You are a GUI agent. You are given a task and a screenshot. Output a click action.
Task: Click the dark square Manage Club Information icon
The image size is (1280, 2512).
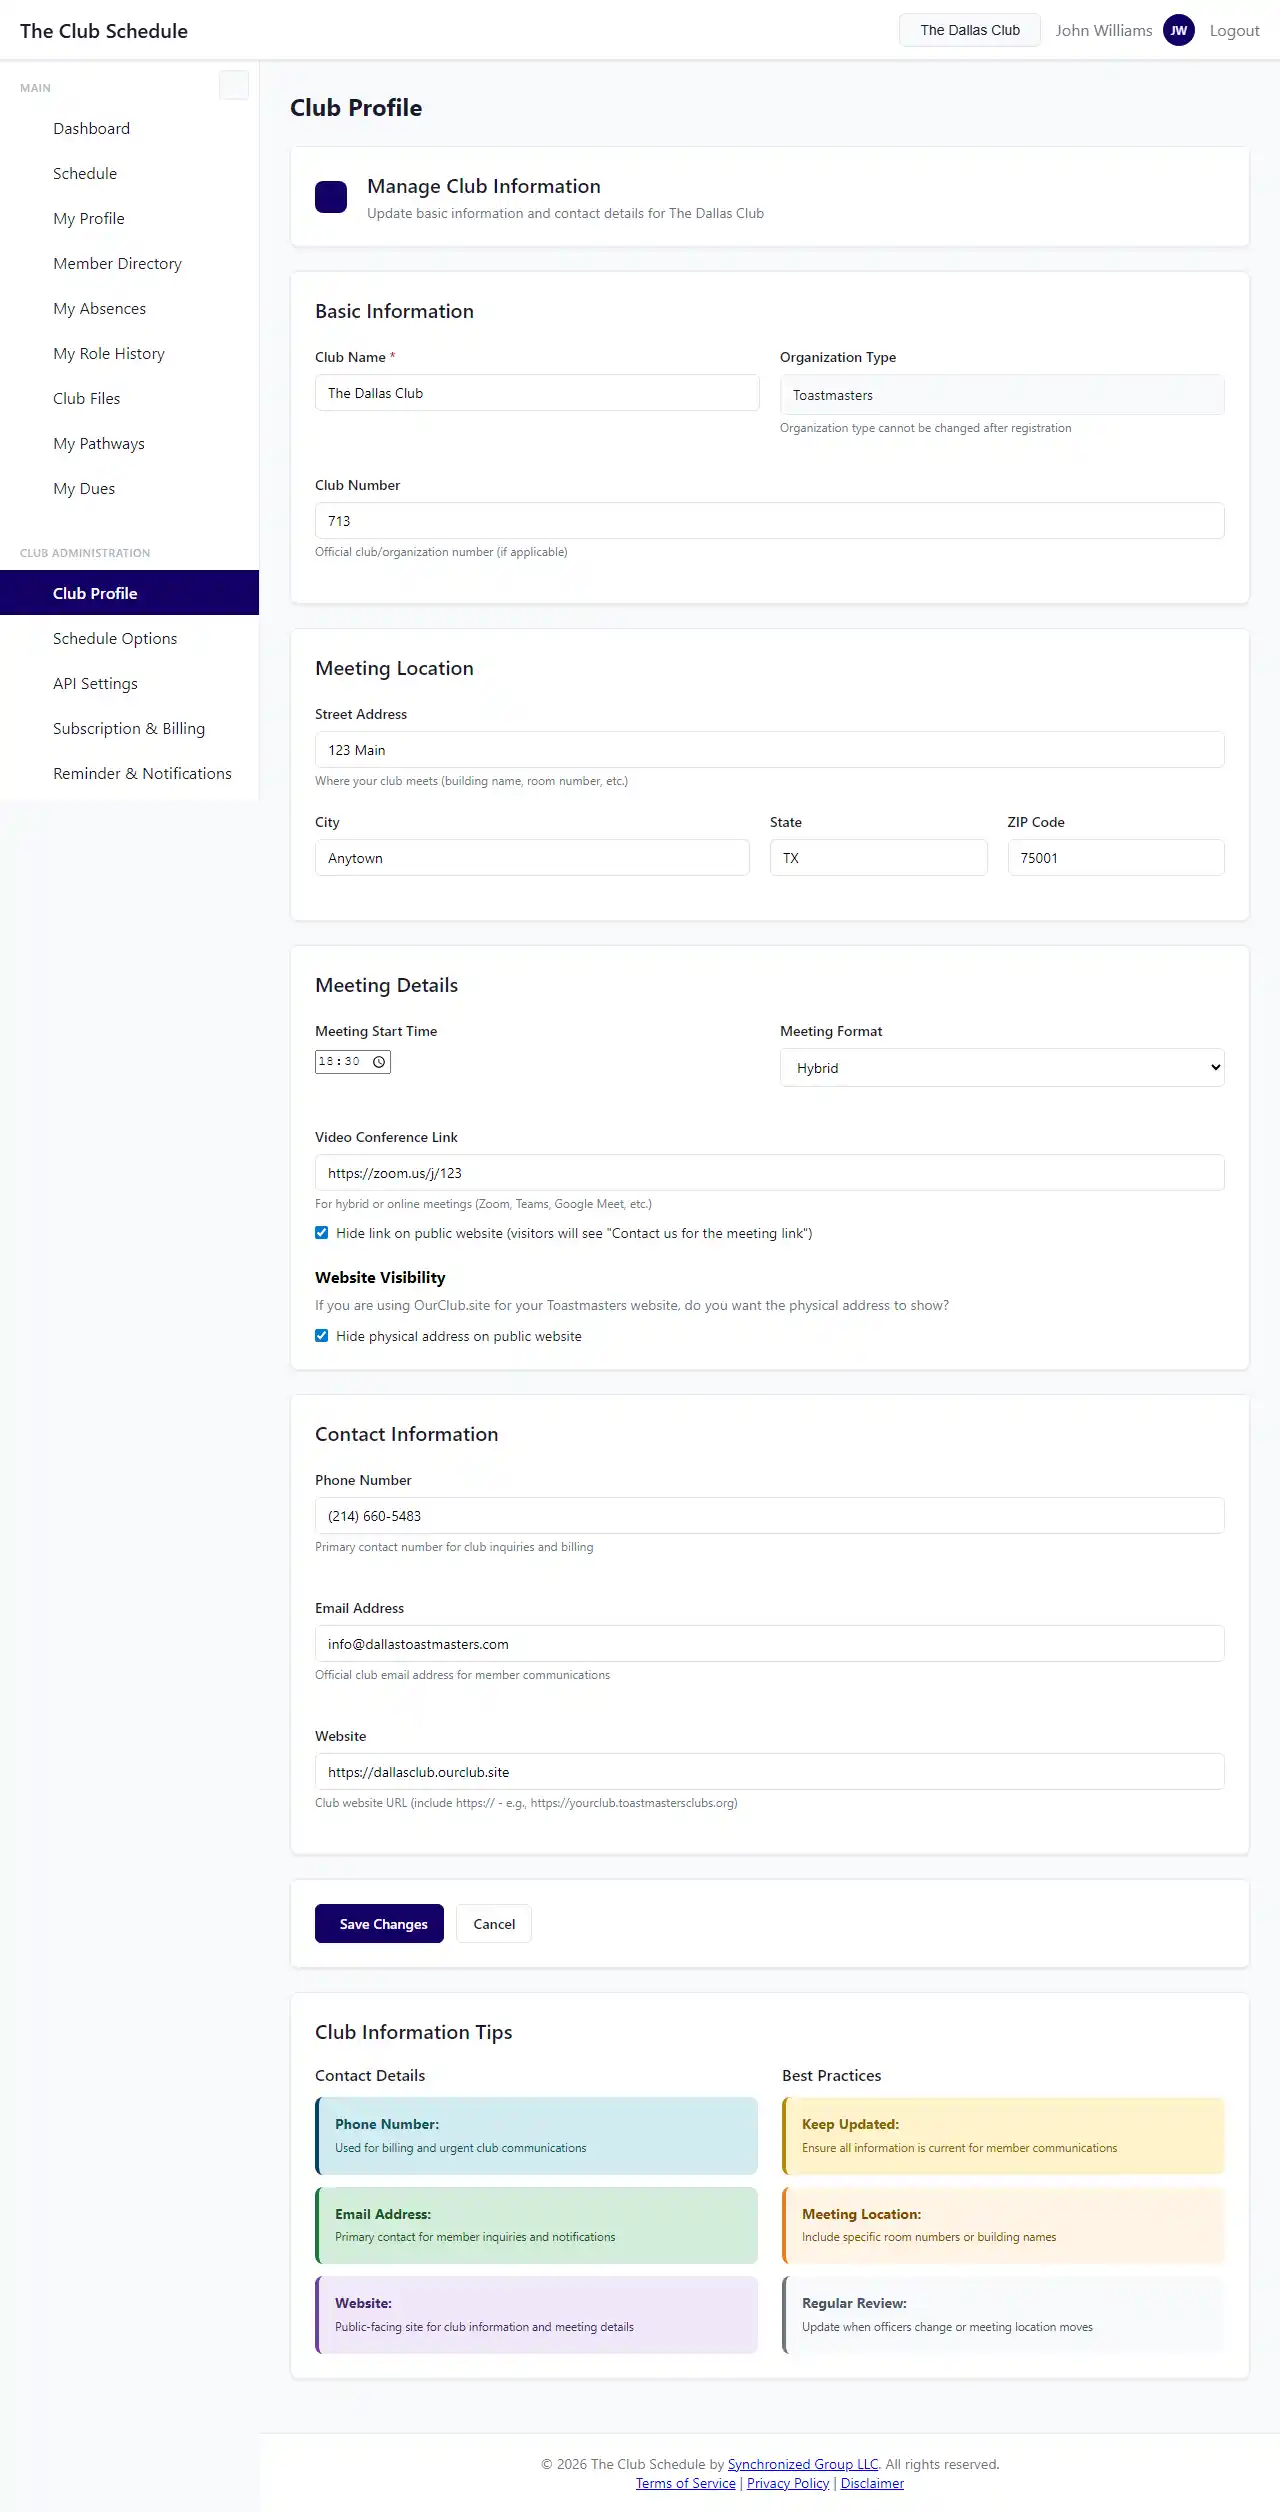331,197
